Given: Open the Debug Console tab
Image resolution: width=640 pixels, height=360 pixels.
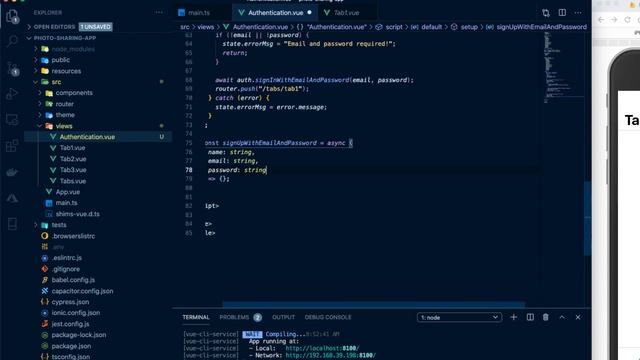Looking at the screenshot, I should (x=328, y=317).
